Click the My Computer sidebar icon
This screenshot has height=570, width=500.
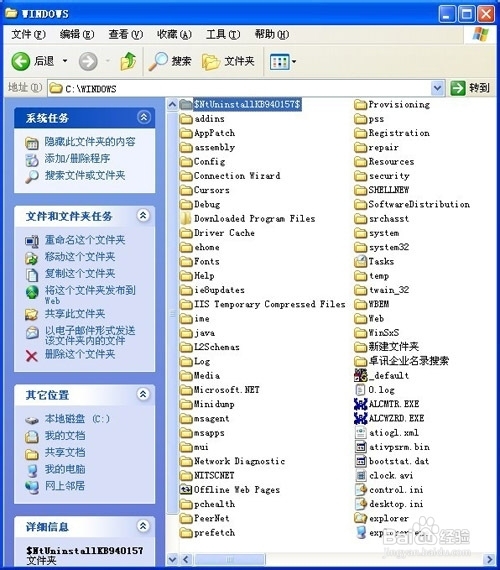pyautogui.click(x=32, y=470)
